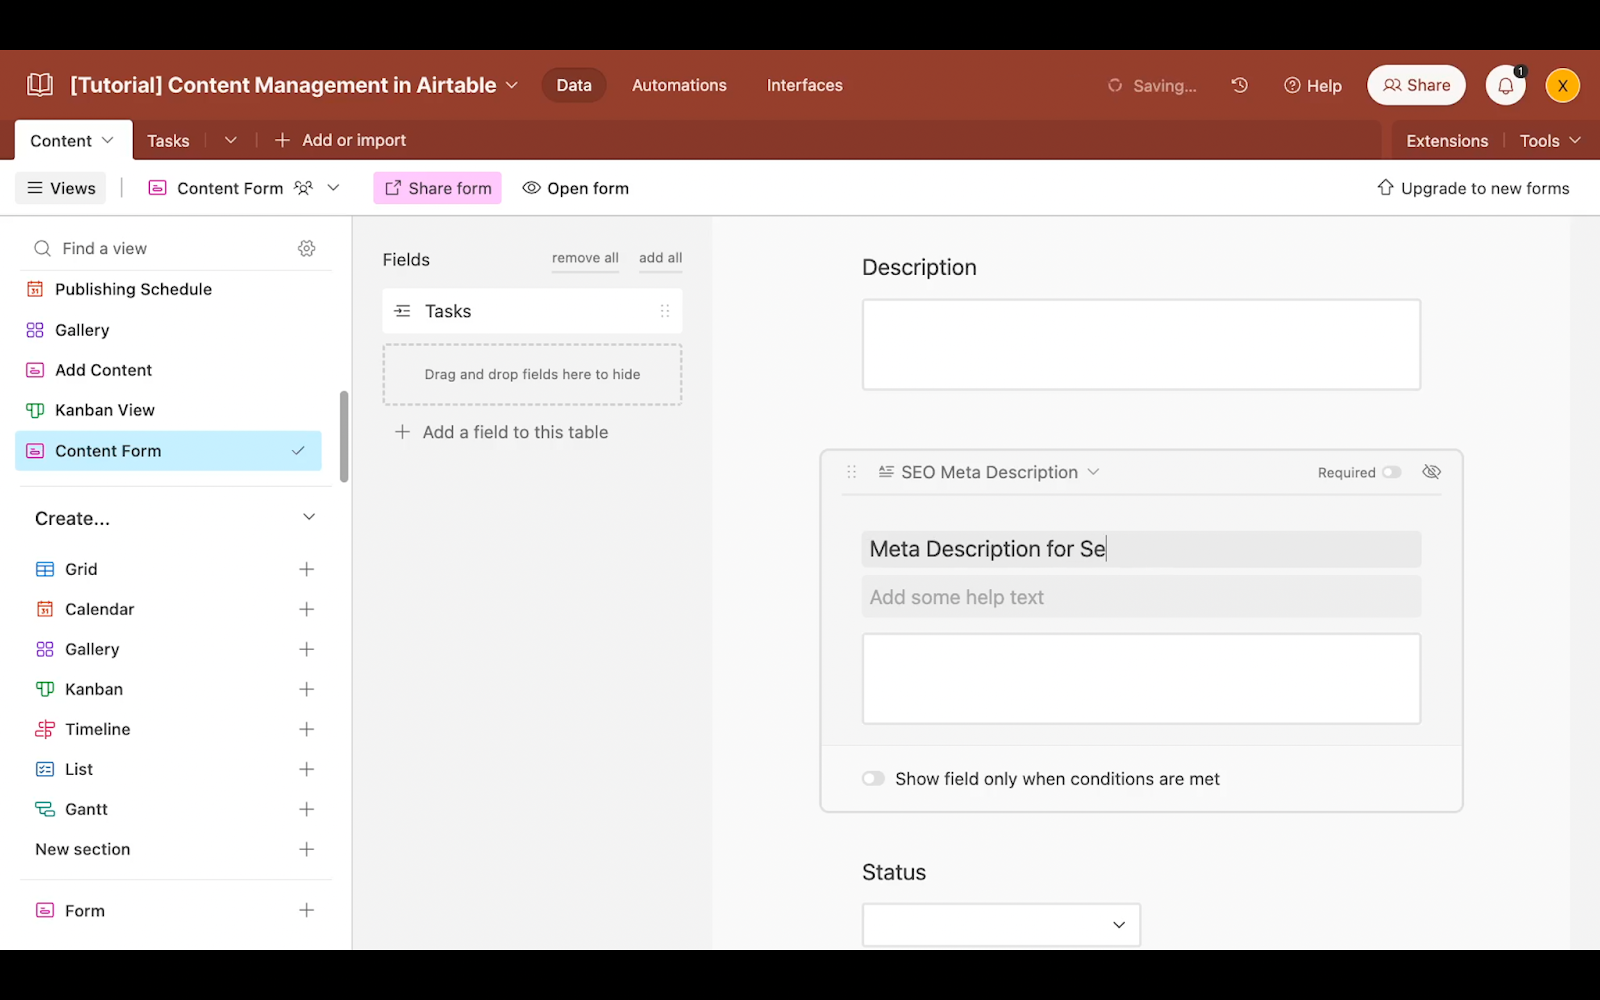
Task: Click add all fields link
Action: (x=661, y=258)
